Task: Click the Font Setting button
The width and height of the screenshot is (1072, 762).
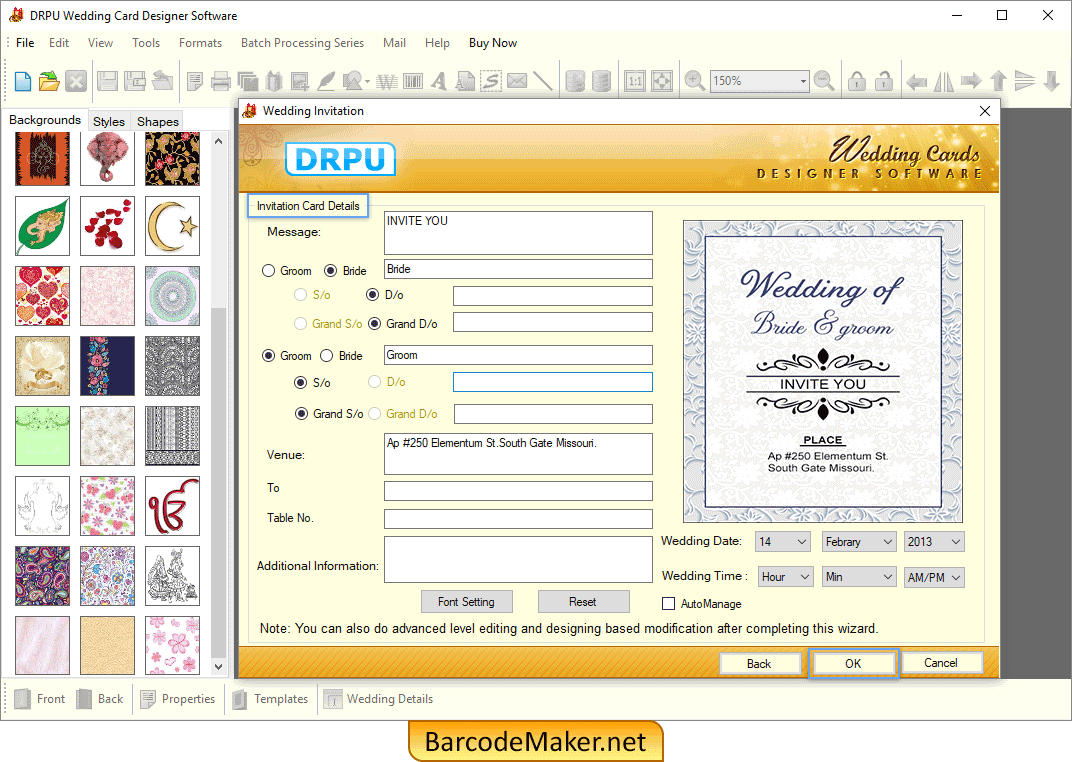Action: 466,601
